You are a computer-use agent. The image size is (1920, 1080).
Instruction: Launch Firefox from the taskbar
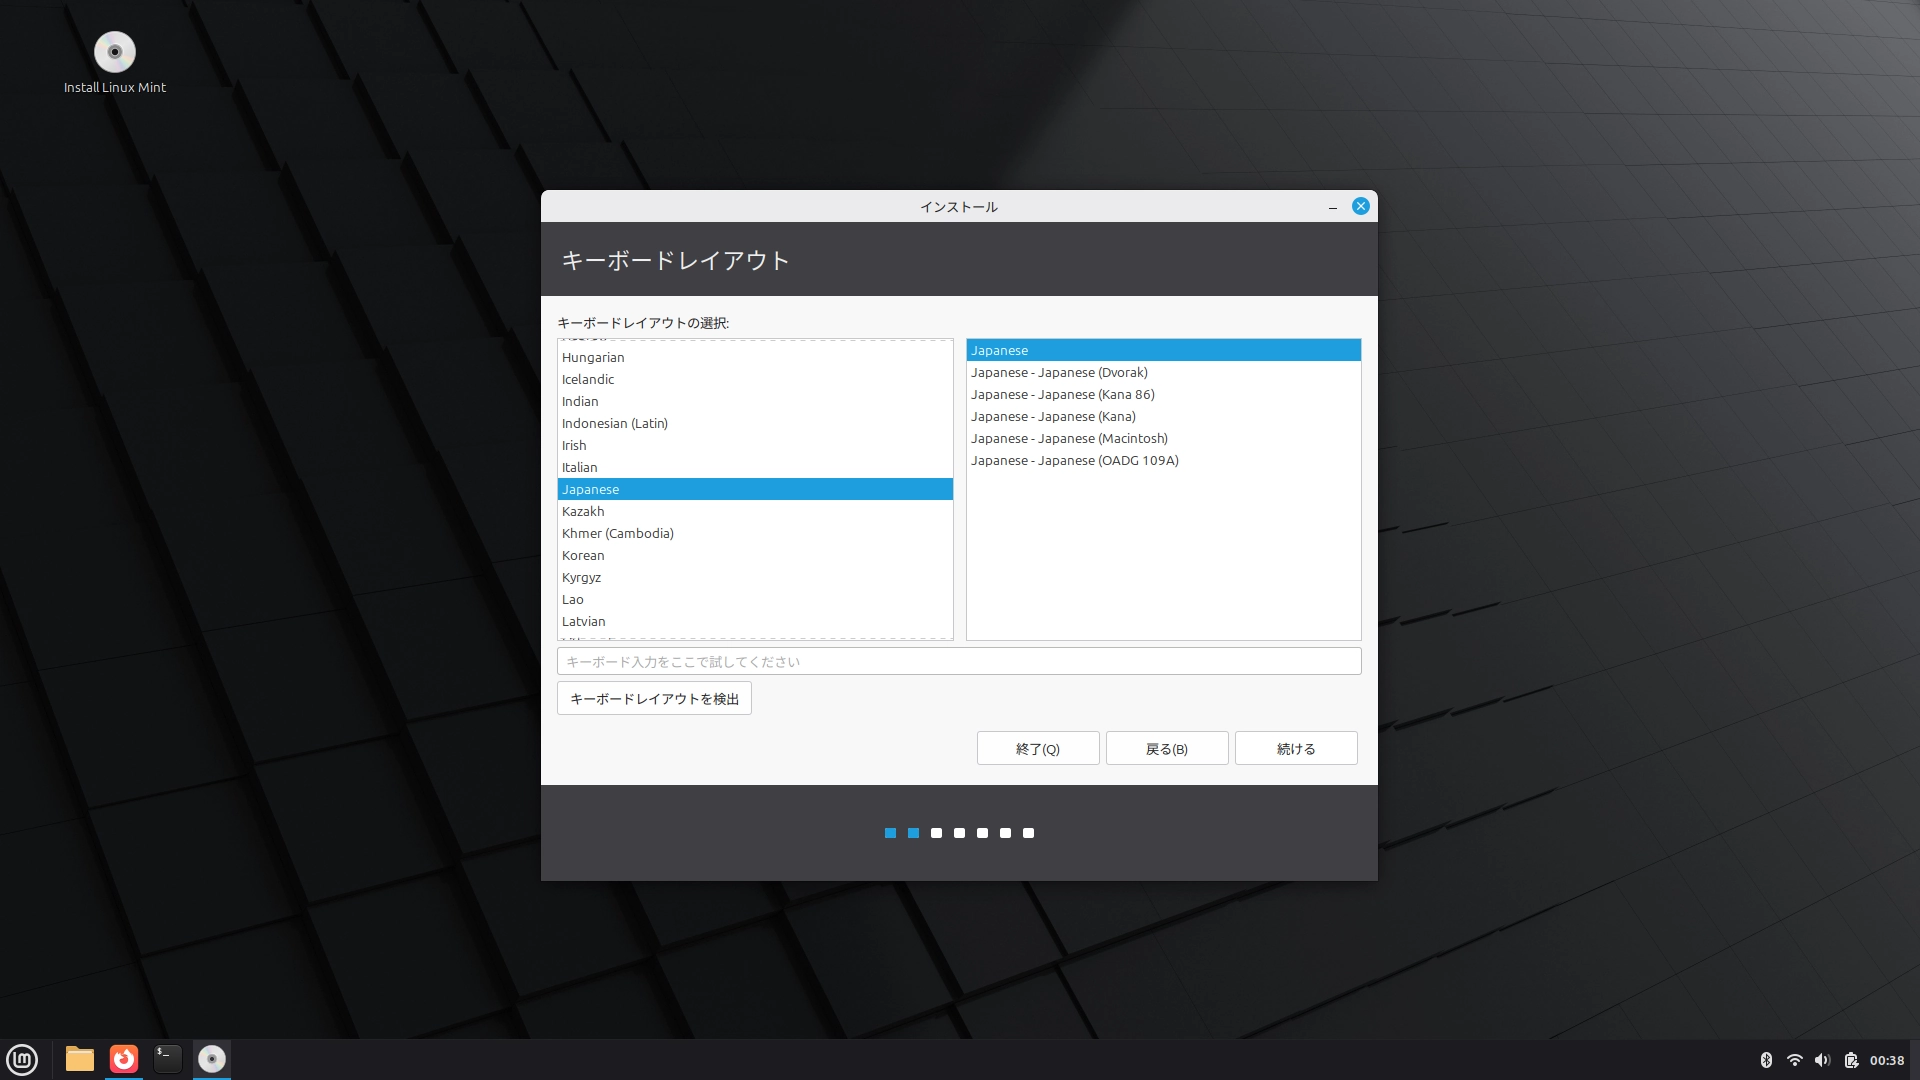click(x=122, y=1059)
